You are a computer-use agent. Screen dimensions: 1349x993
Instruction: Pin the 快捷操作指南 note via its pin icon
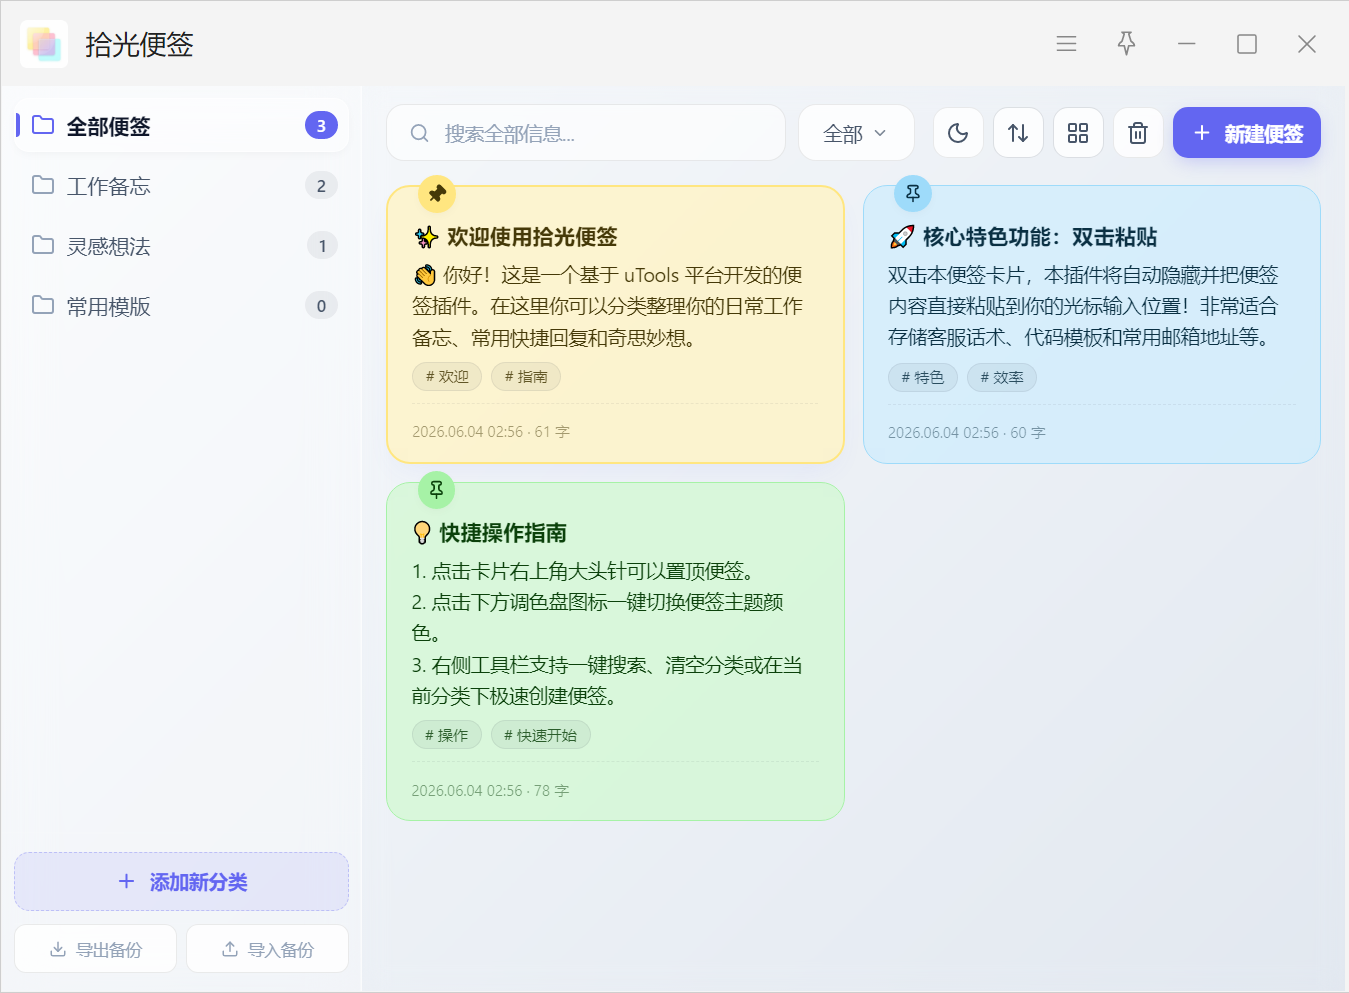click(x=436, y=490)
